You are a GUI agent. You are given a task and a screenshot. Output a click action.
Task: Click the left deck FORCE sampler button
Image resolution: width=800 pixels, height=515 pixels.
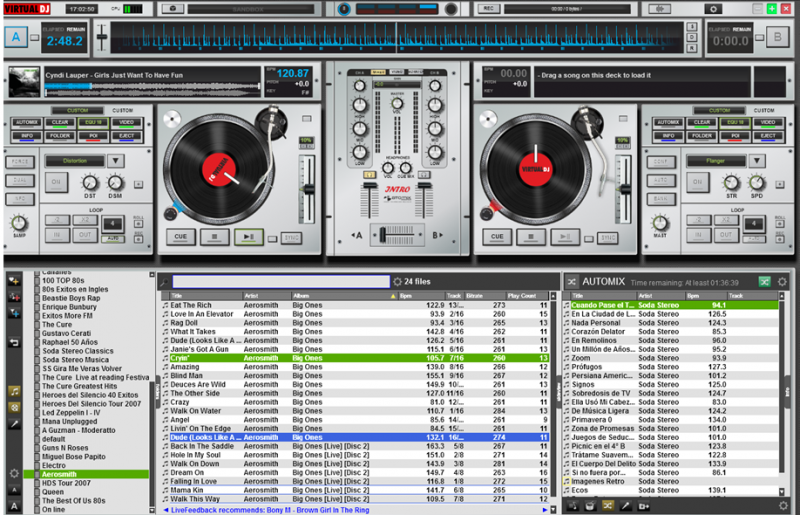(20, 162)
